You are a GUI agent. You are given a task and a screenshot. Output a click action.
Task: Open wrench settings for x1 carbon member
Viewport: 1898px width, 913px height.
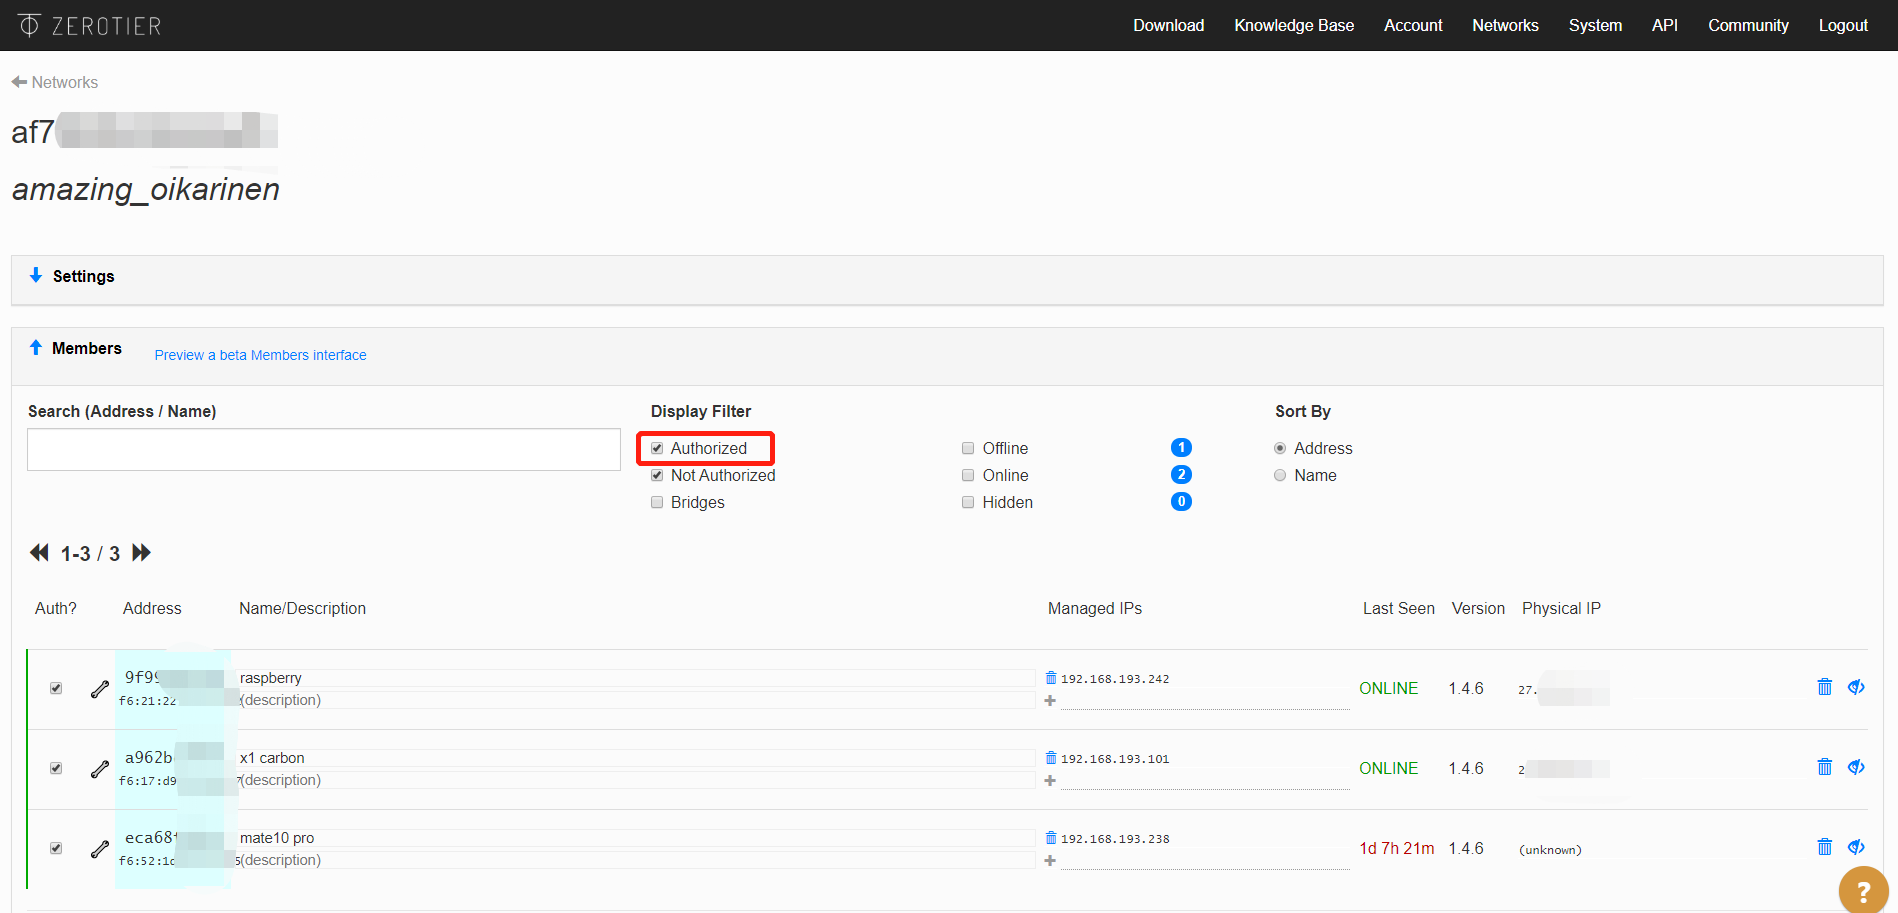(100, 769)
